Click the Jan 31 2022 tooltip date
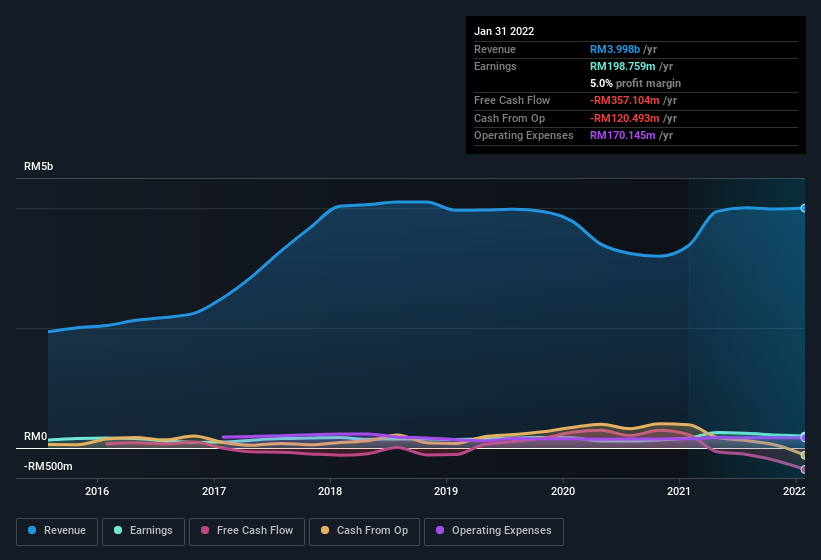 point(504,31)
